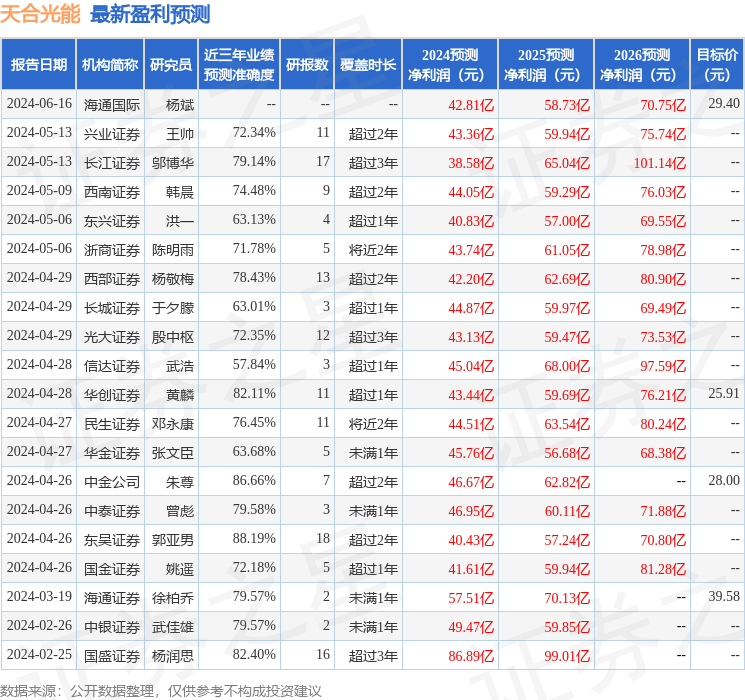
Task: Click target price 25.91
Action: 724,393
